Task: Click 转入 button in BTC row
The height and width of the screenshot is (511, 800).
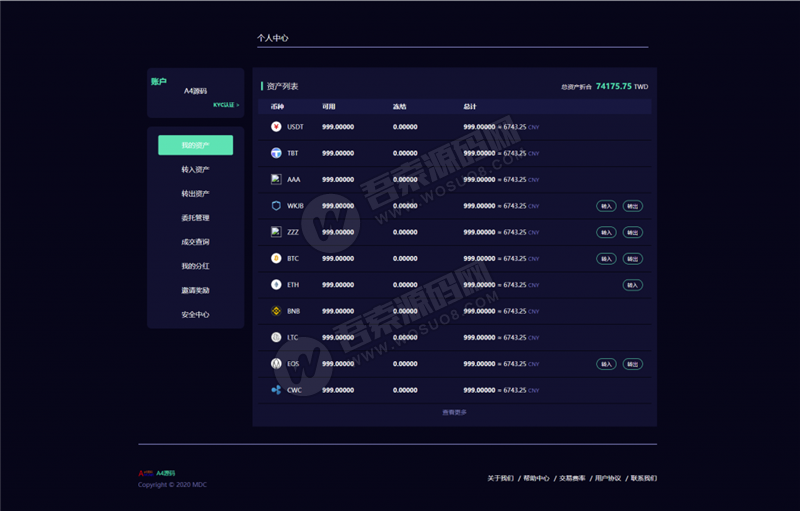Action: click(606, 259)
